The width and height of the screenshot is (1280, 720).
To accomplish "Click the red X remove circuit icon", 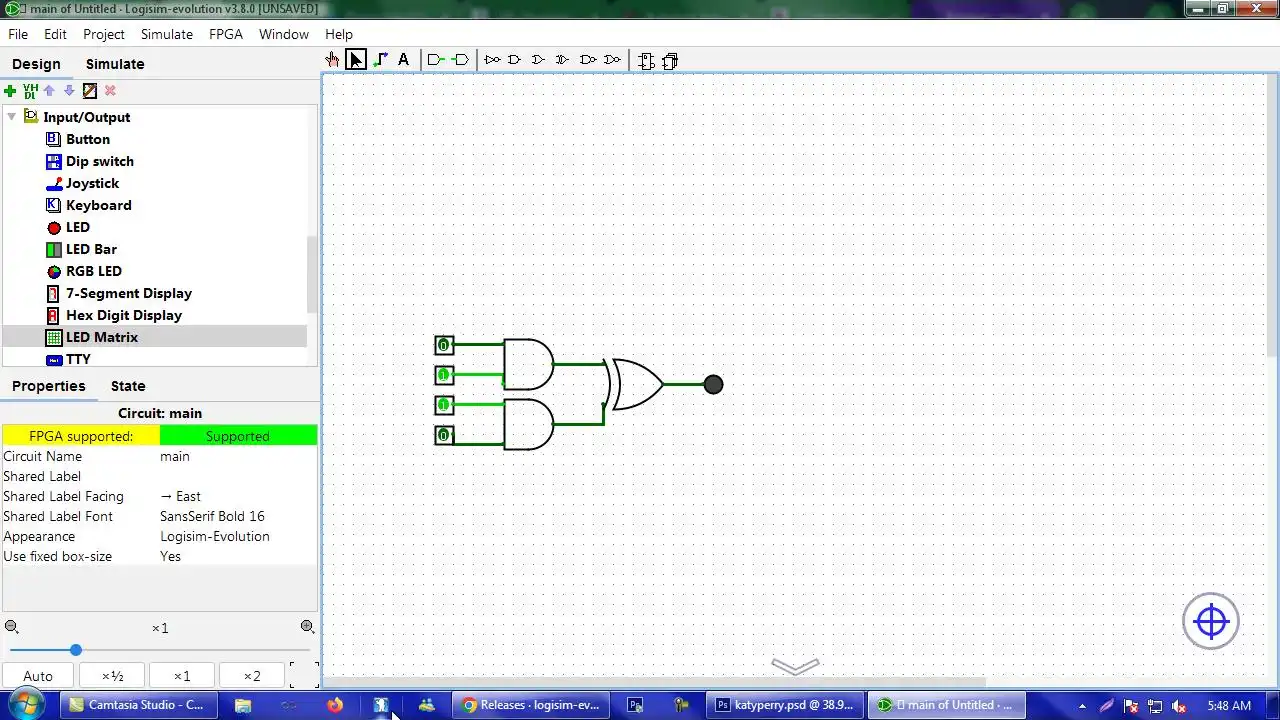I will pos(110,91).
